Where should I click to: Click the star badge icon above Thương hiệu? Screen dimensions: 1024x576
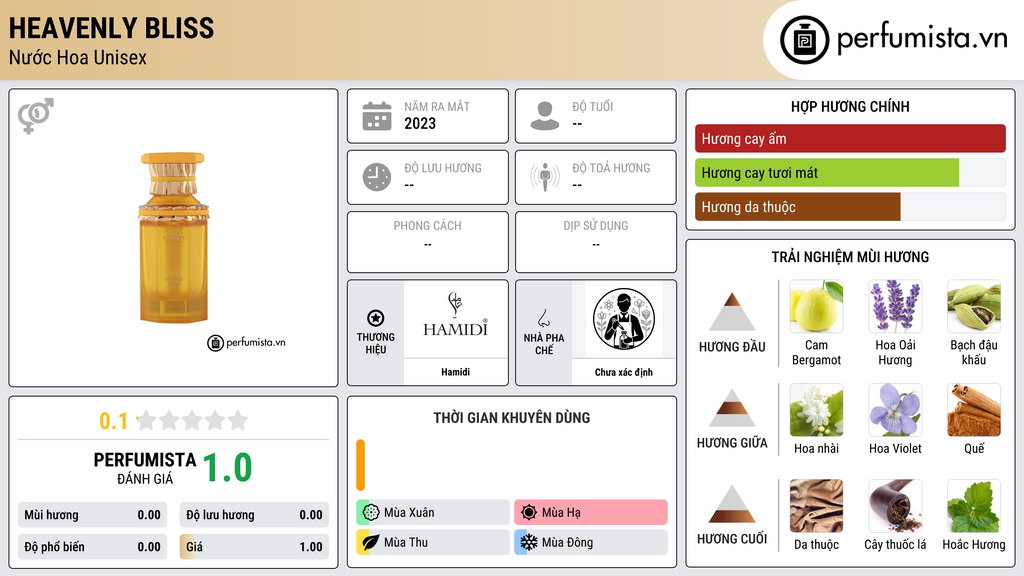tap(376, 318)
